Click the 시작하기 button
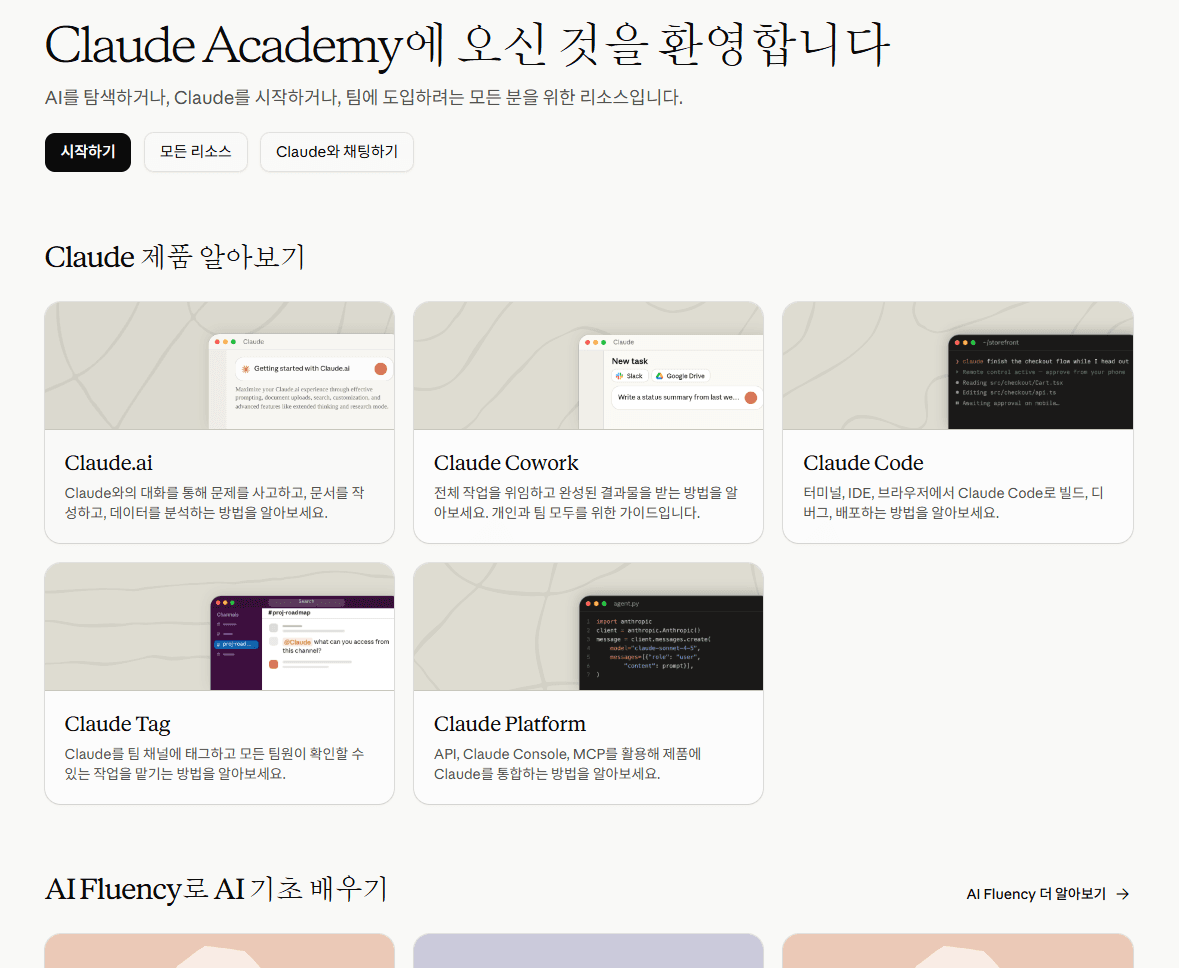 pos(88,152)
